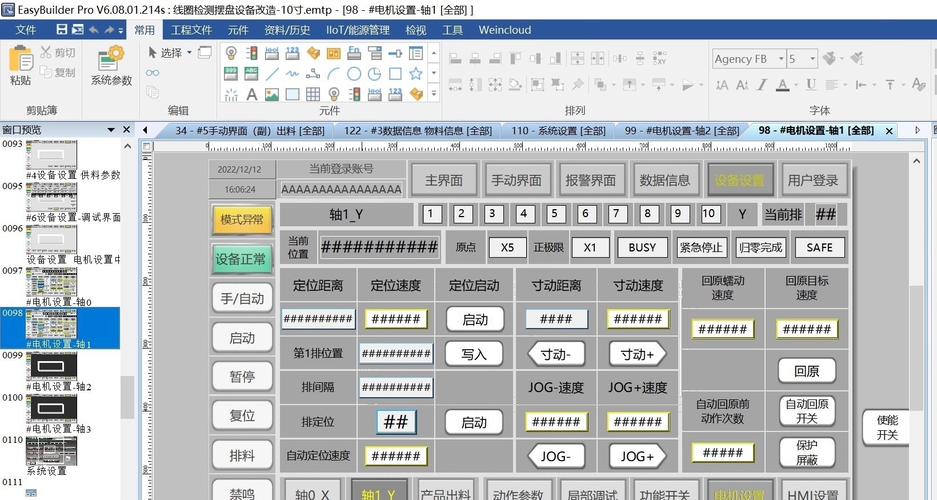Click the increase font size icon
This screenshot has height=500, width=937.
tap(722, 85)
